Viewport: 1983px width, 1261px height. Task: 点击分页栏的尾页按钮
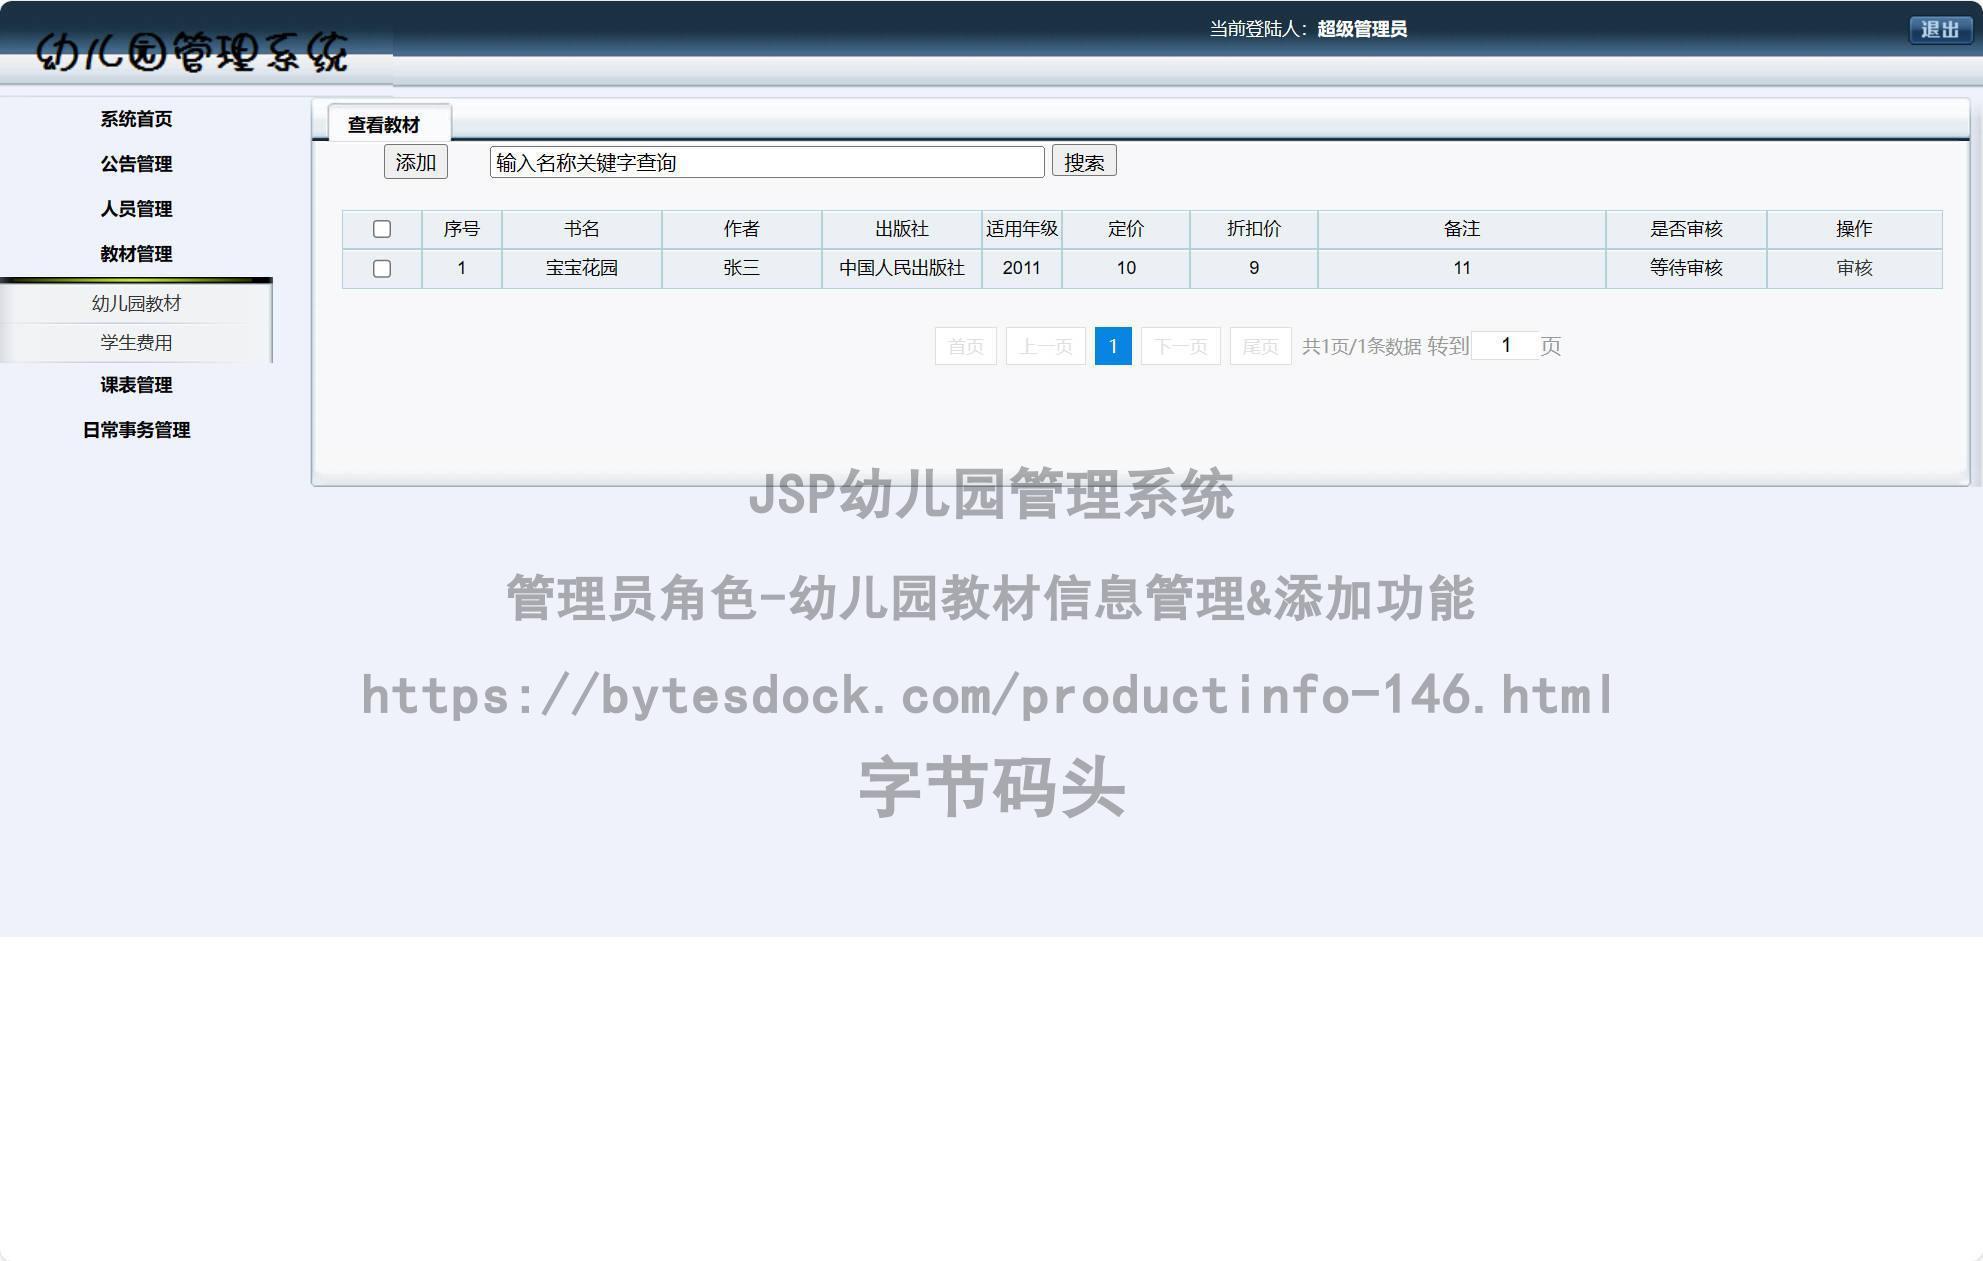(x=1259, y=346)
